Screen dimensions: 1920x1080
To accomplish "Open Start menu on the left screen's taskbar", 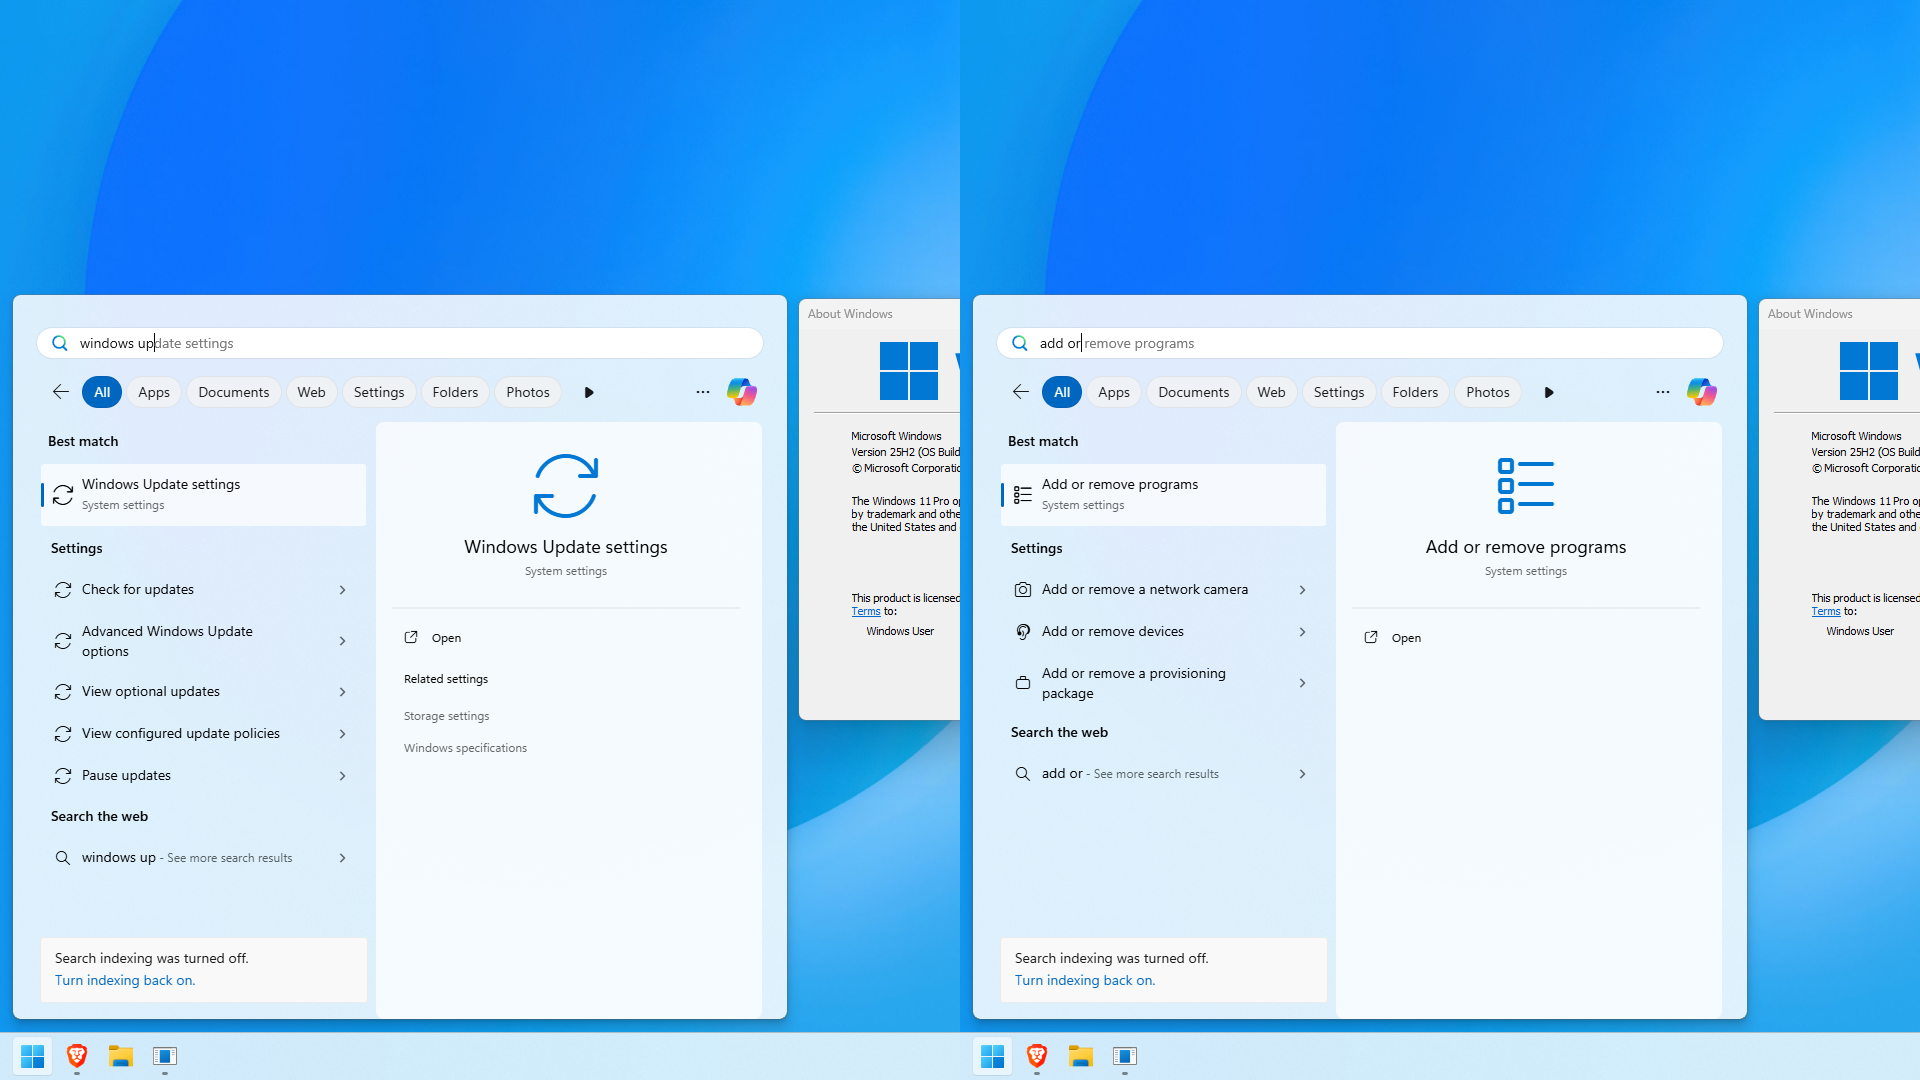I will click(x=33, y=1056).
